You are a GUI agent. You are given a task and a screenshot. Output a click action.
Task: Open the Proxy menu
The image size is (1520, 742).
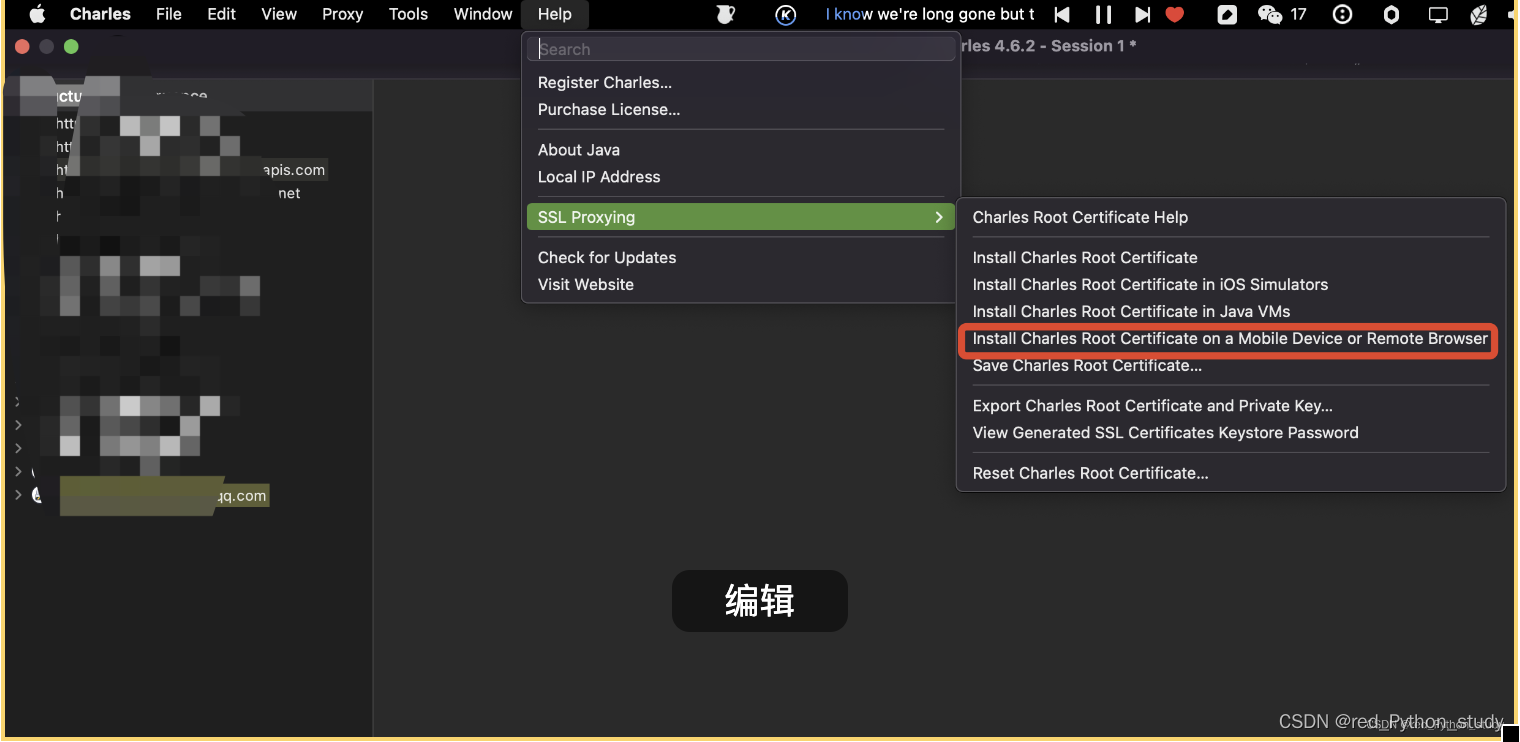coord(342,14)
